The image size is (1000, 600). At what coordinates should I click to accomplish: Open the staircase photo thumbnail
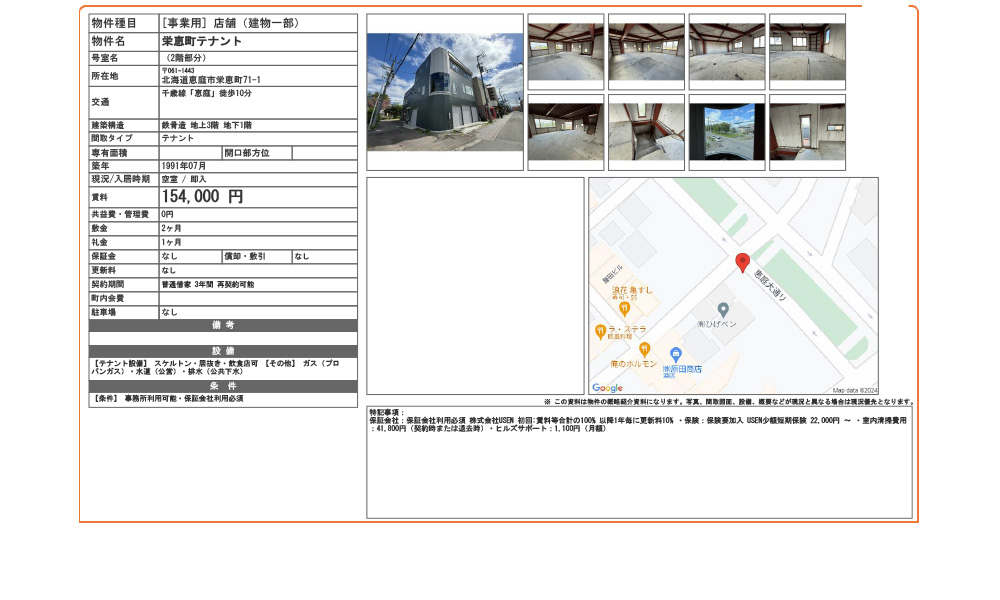pos(646,132)
